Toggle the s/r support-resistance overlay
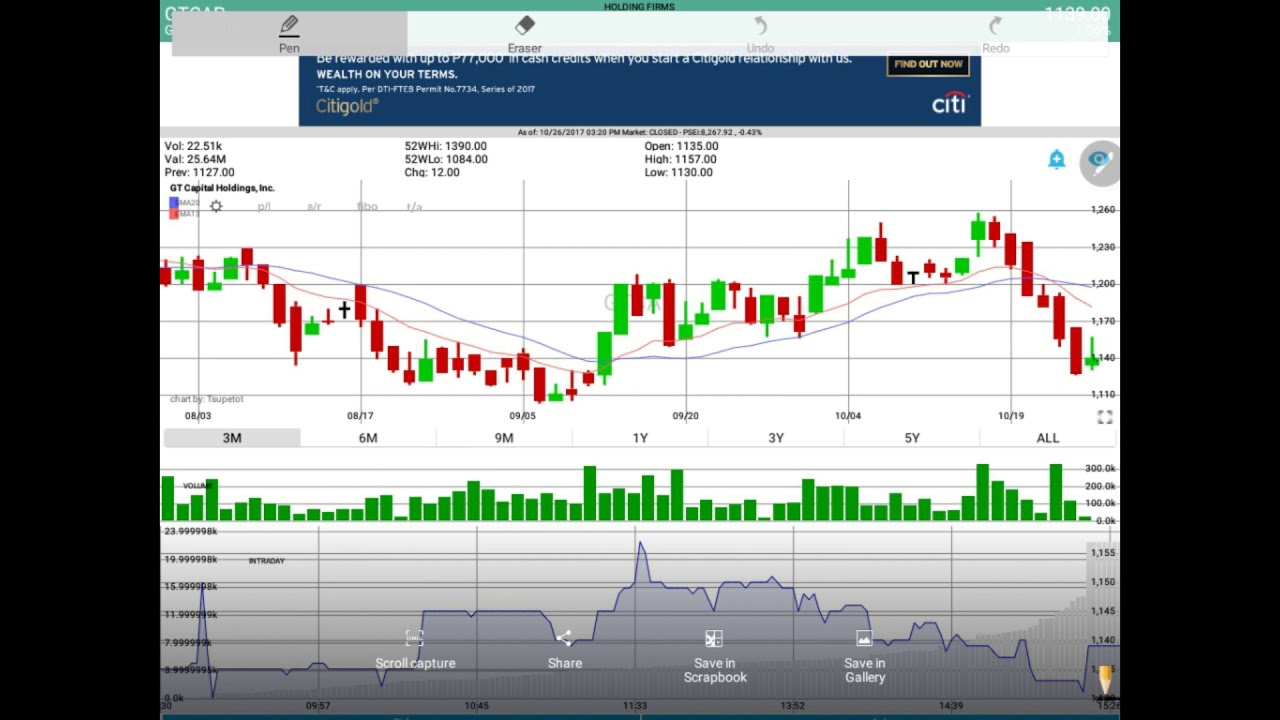The width and height of the screenshot is (1280, 720). pyautogui.click(x=314, y=207)
